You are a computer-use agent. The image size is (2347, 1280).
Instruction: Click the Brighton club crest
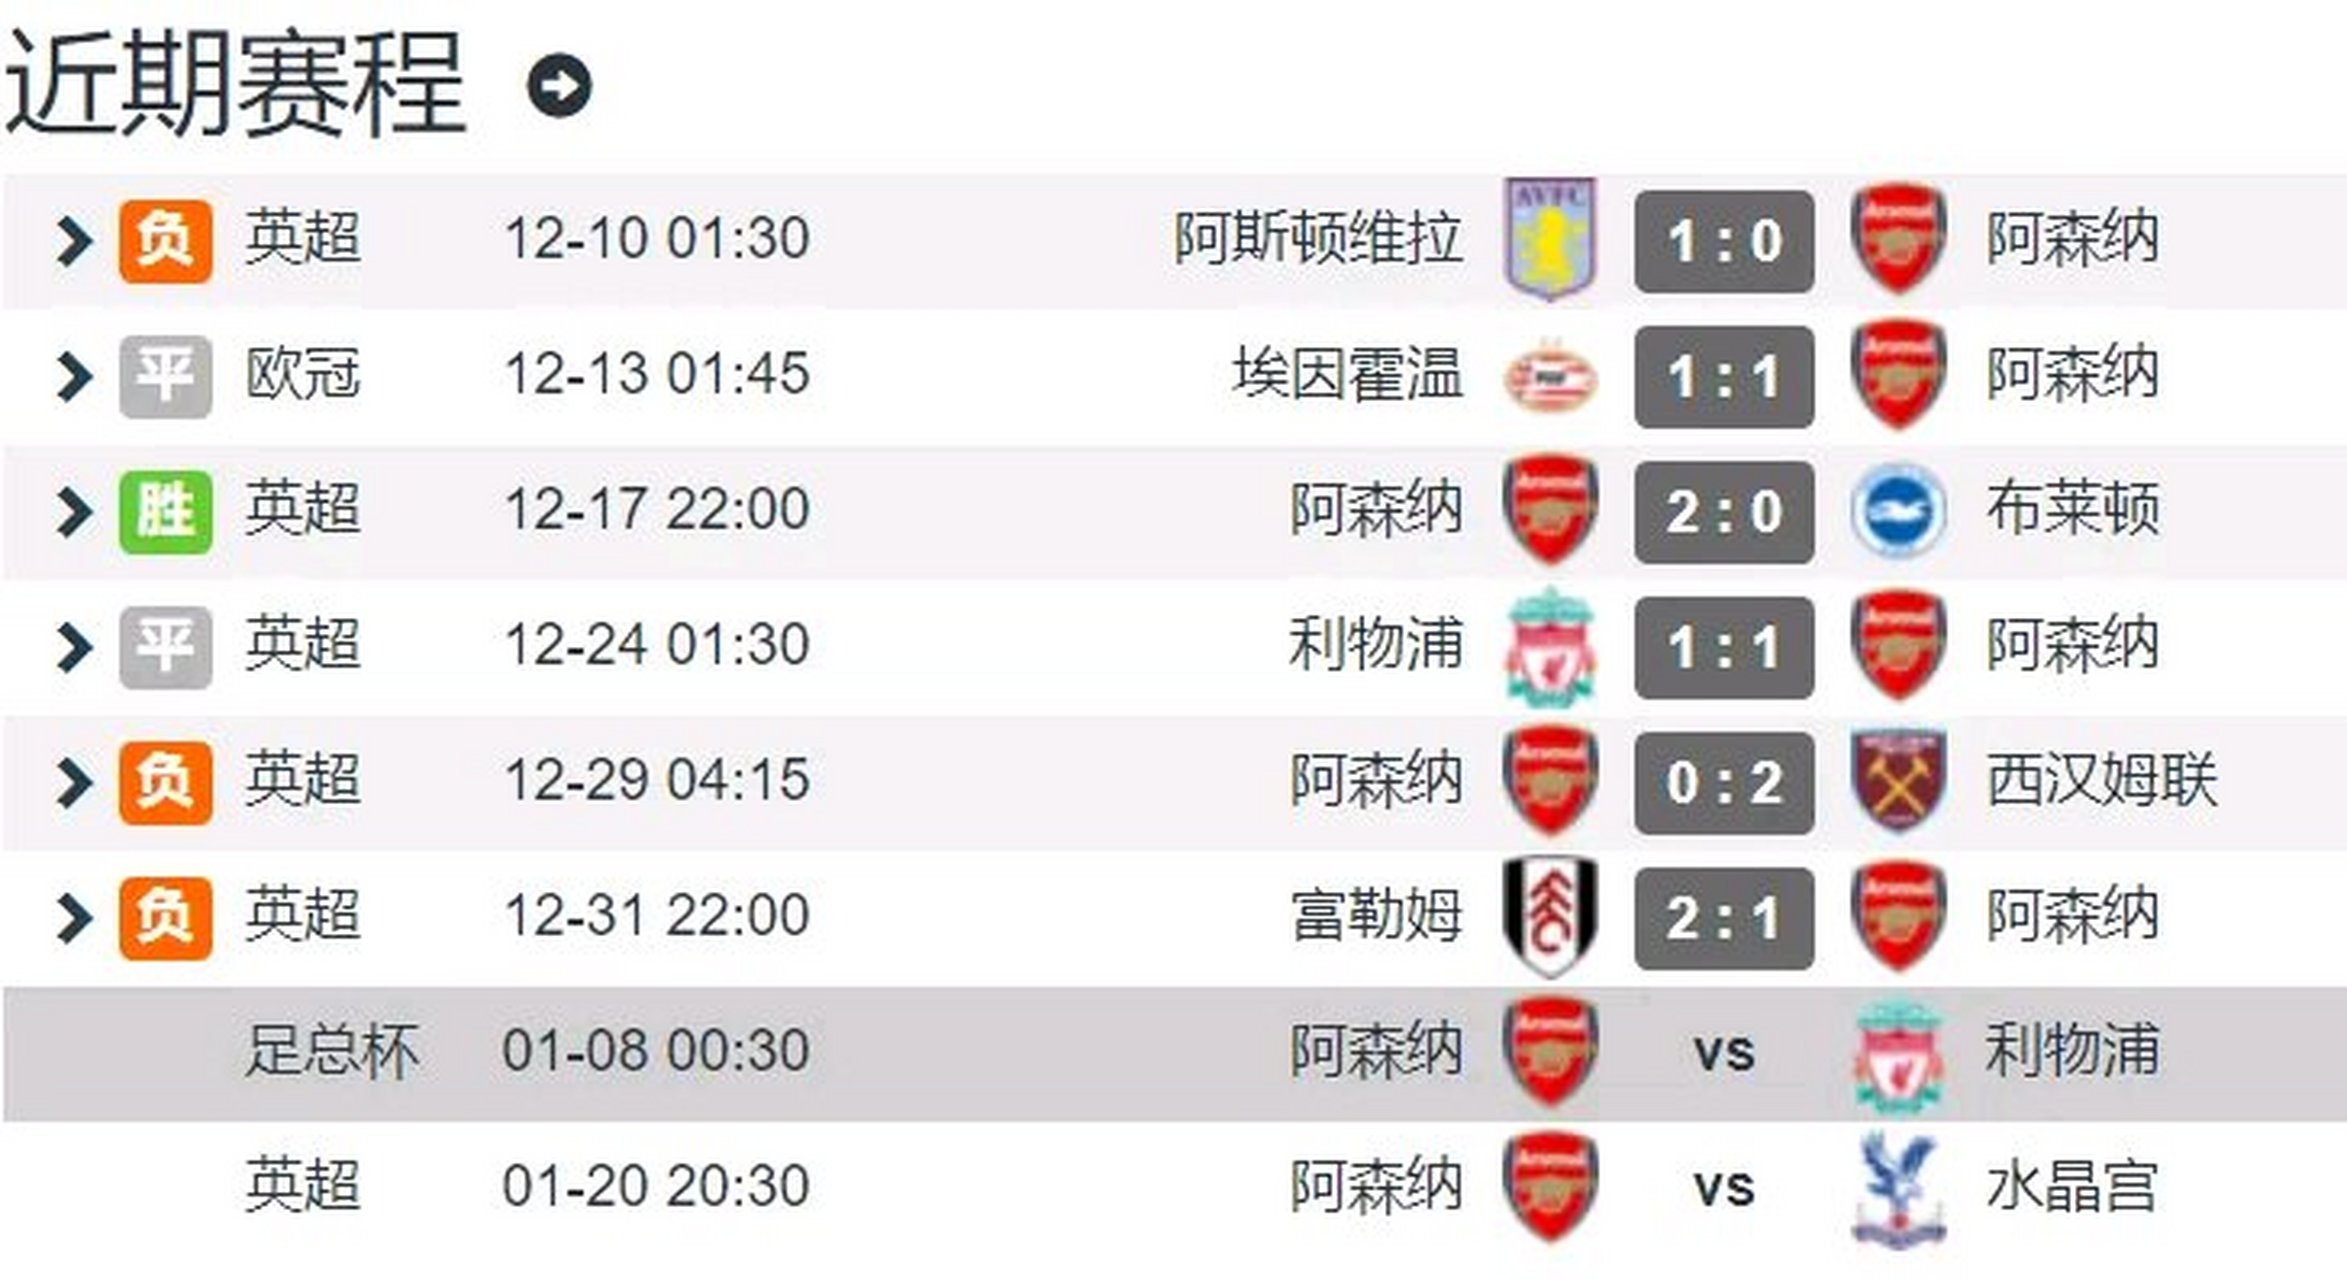(1897, 511)
